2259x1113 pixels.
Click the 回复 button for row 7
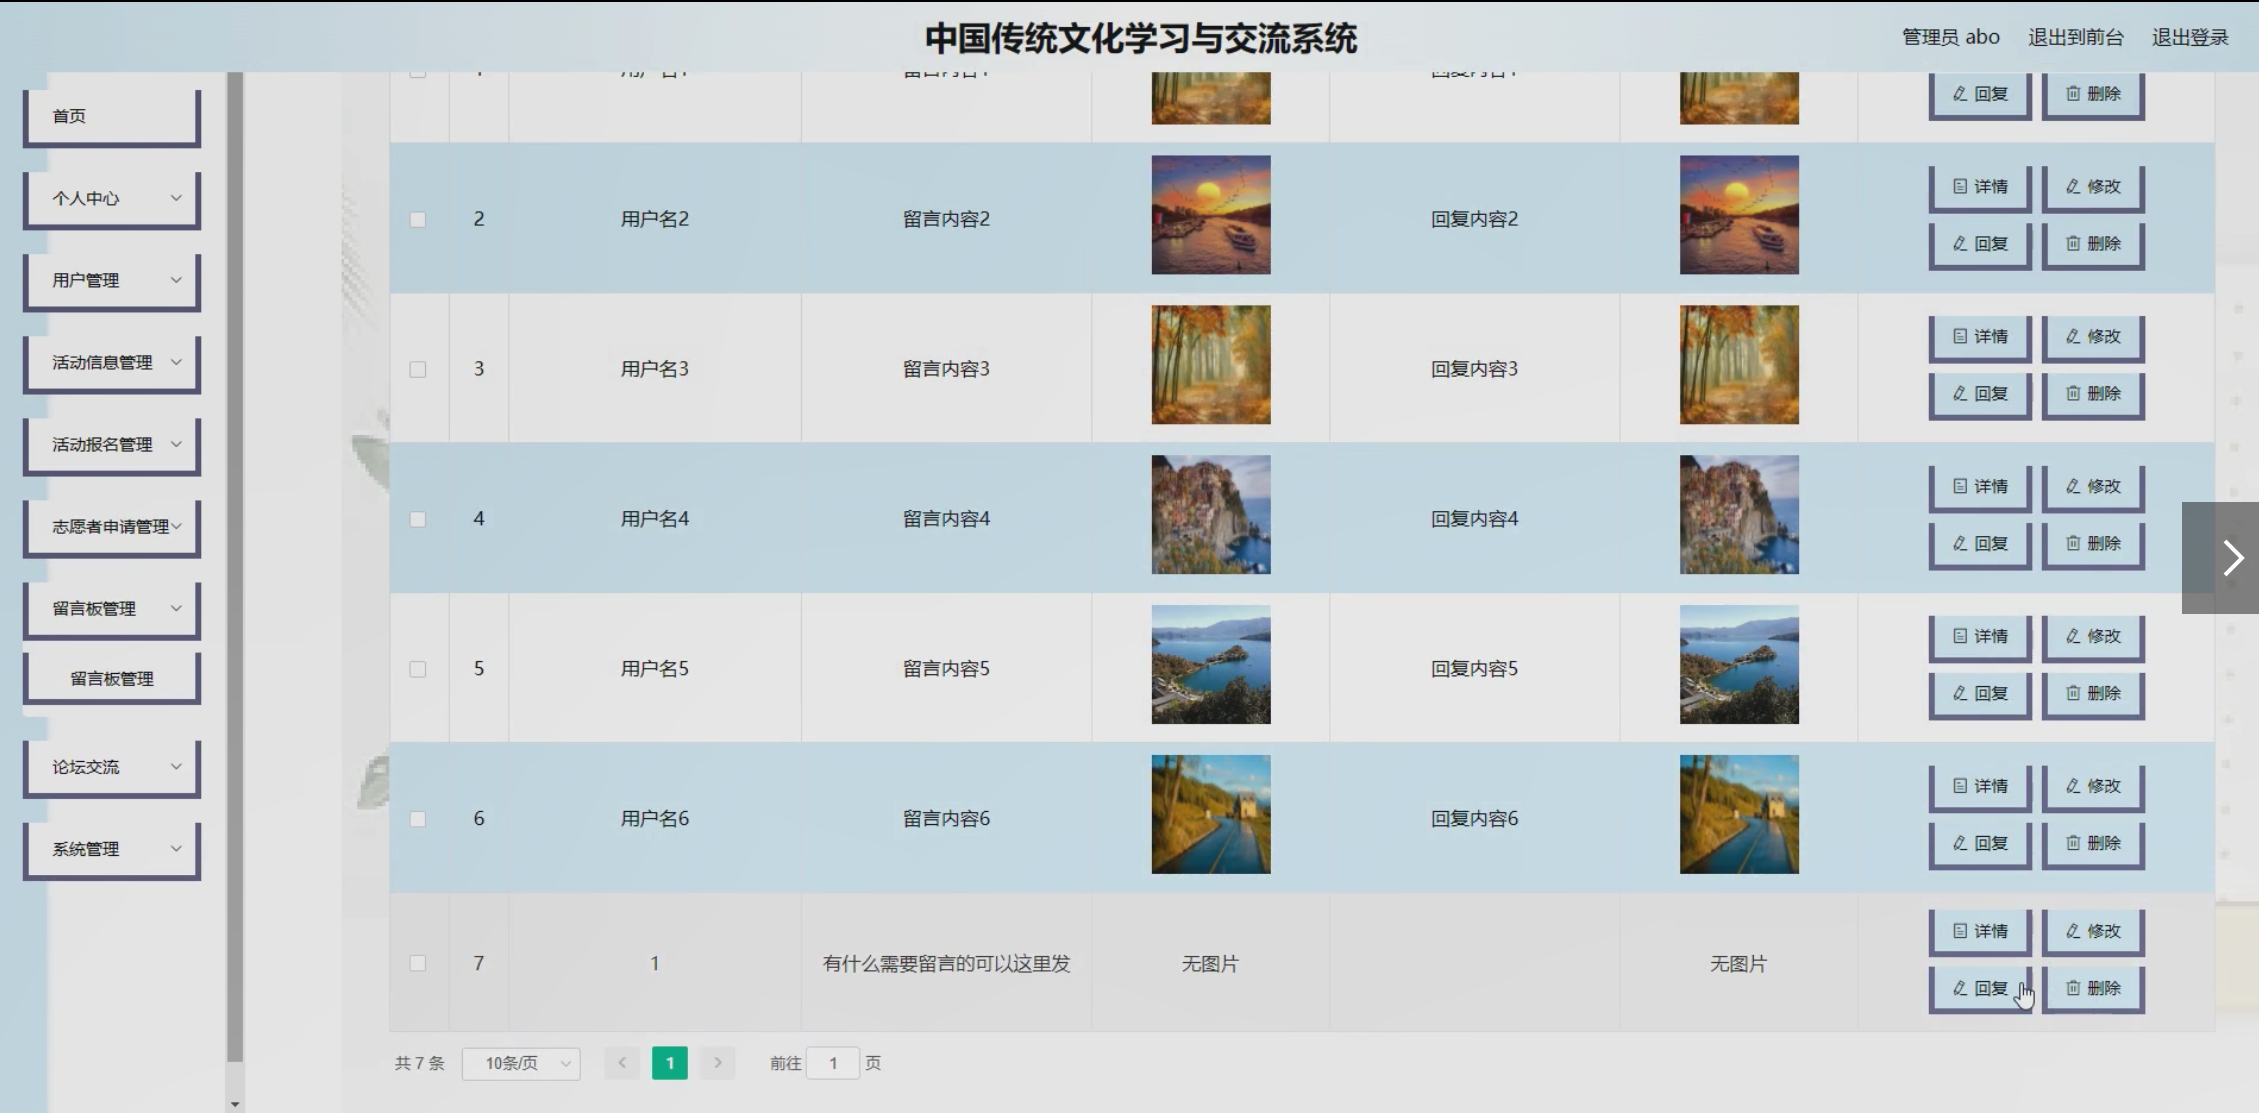pos(1979,988)
